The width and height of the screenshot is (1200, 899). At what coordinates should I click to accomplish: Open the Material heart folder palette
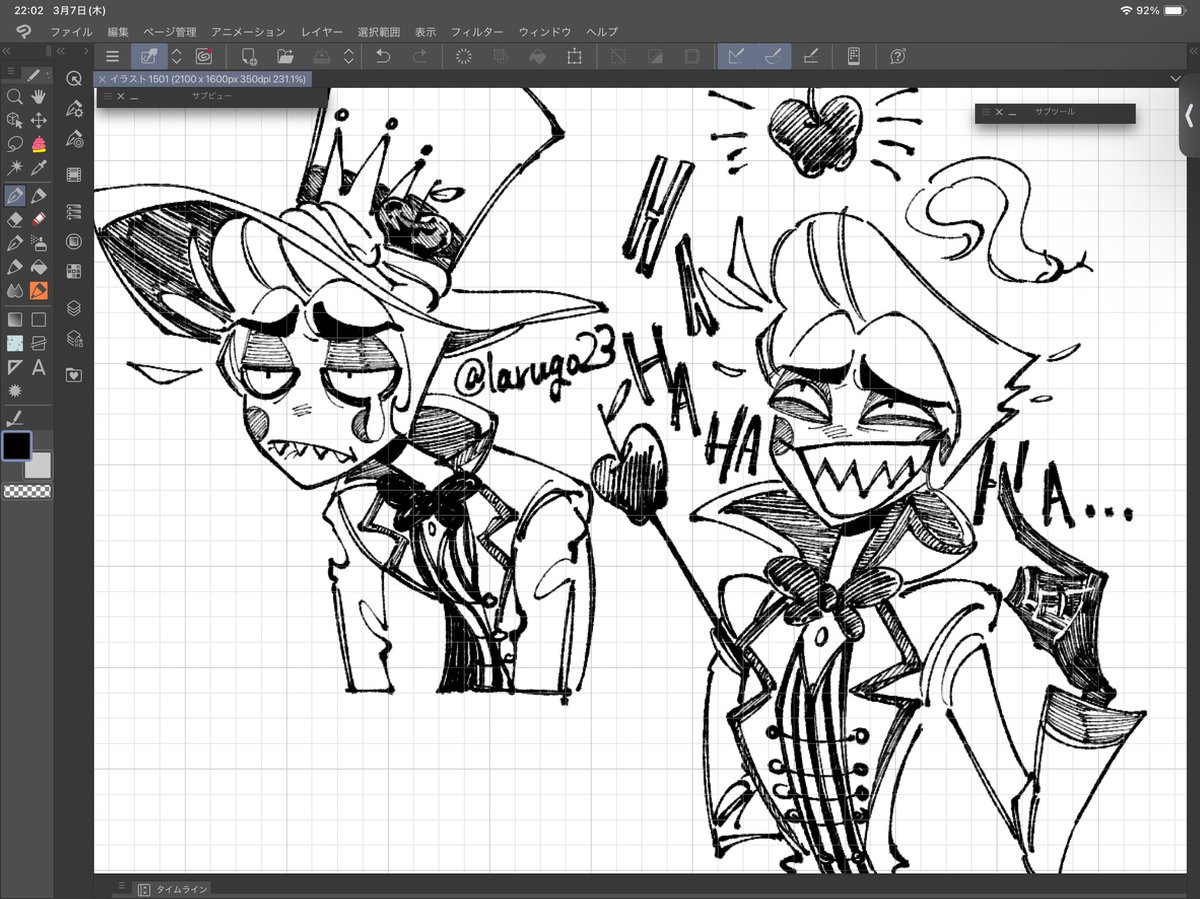74,375
